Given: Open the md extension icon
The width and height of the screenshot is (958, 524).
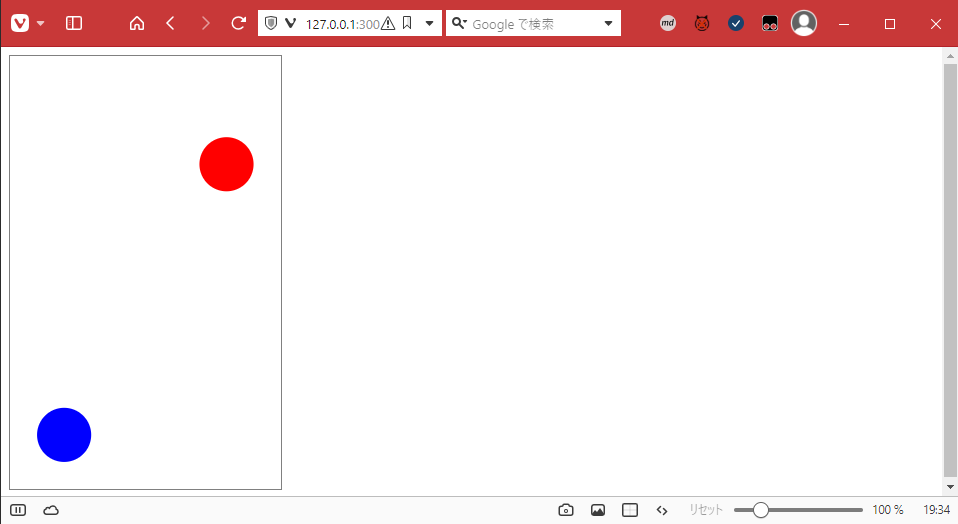Looking at the screenshot, I should click(x=668, y=23).
